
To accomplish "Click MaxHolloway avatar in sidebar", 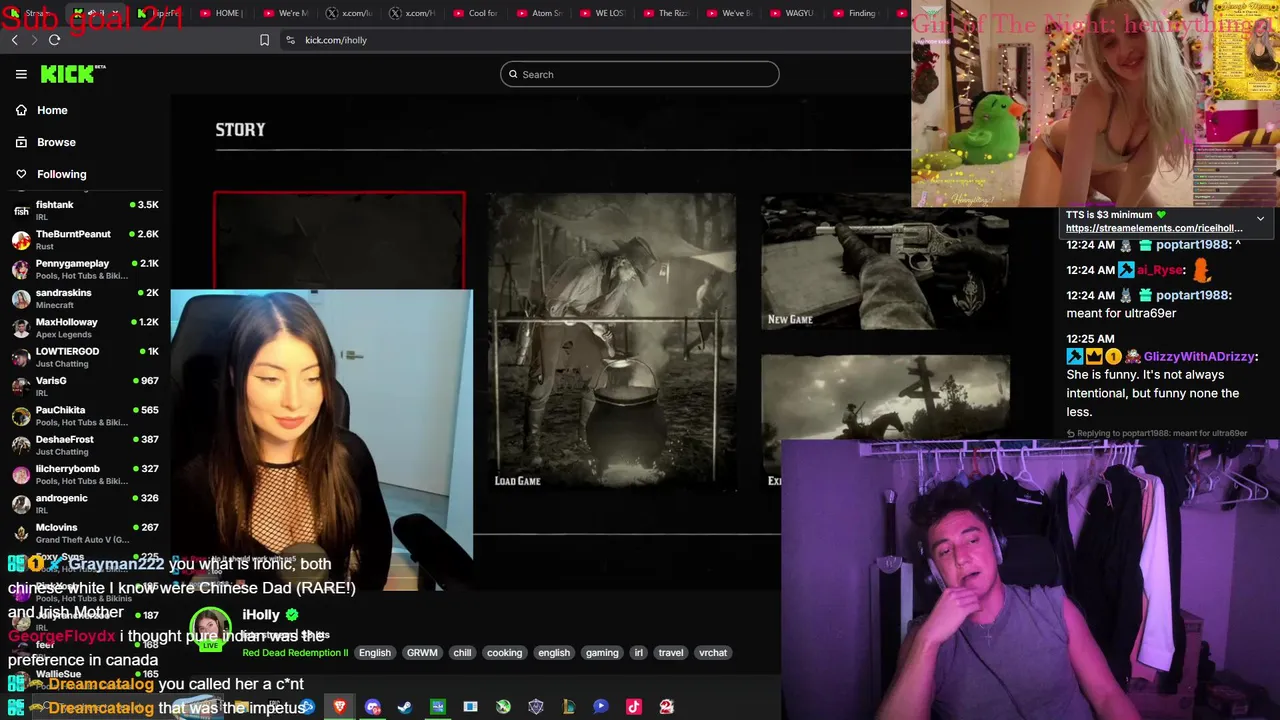I will pos(21,328).
